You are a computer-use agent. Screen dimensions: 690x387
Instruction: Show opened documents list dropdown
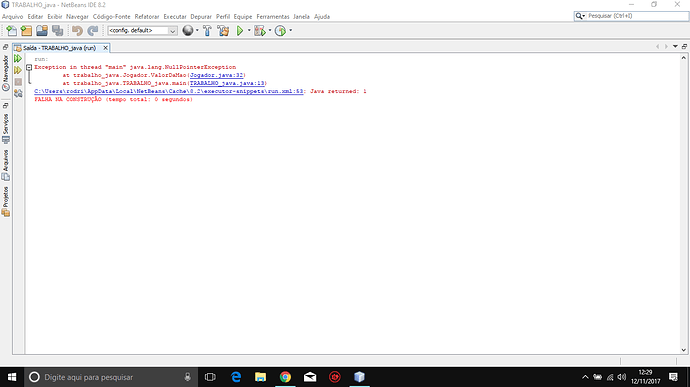coord(675,47)
